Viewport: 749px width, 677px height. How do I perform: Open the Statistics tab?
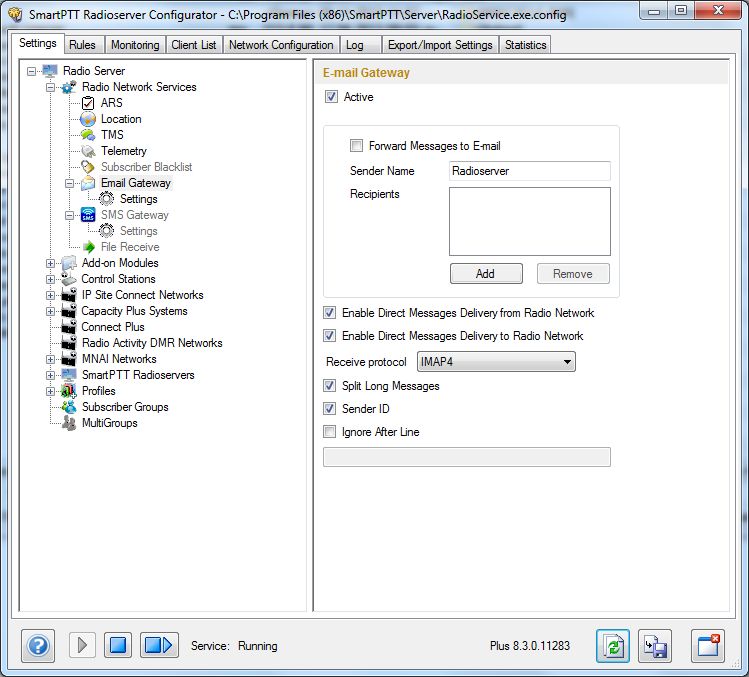(525, 45)
